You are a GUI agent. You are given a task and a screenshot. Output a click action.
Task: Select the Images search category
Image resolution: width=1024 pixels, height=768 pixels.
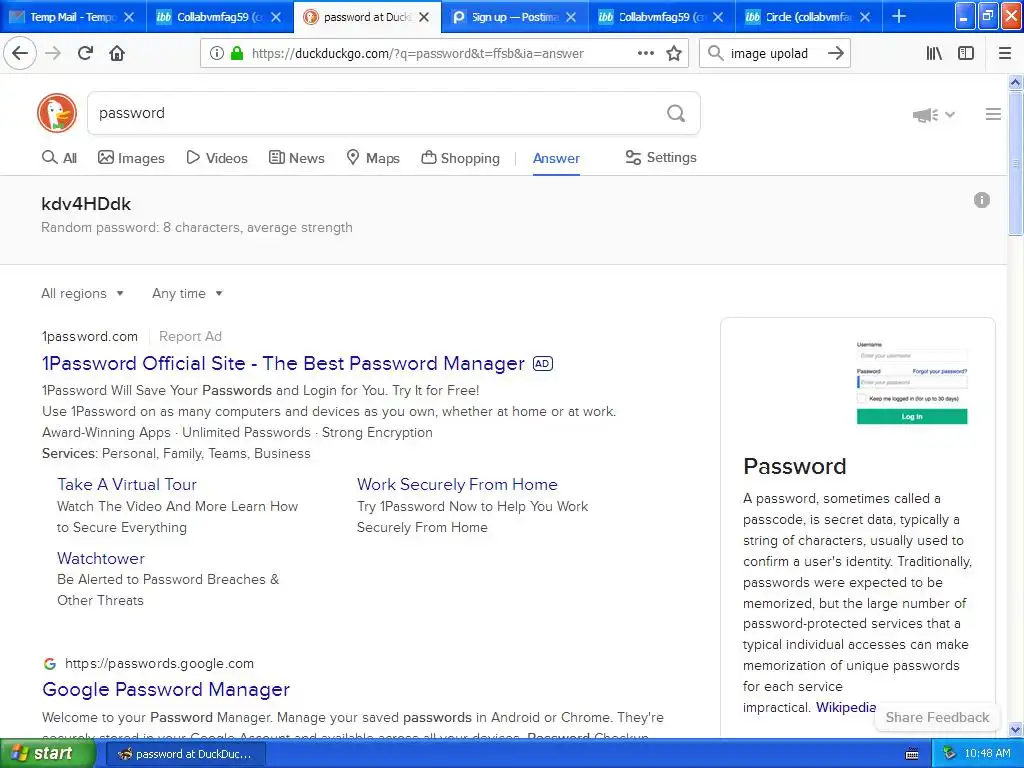click(131, 158)
